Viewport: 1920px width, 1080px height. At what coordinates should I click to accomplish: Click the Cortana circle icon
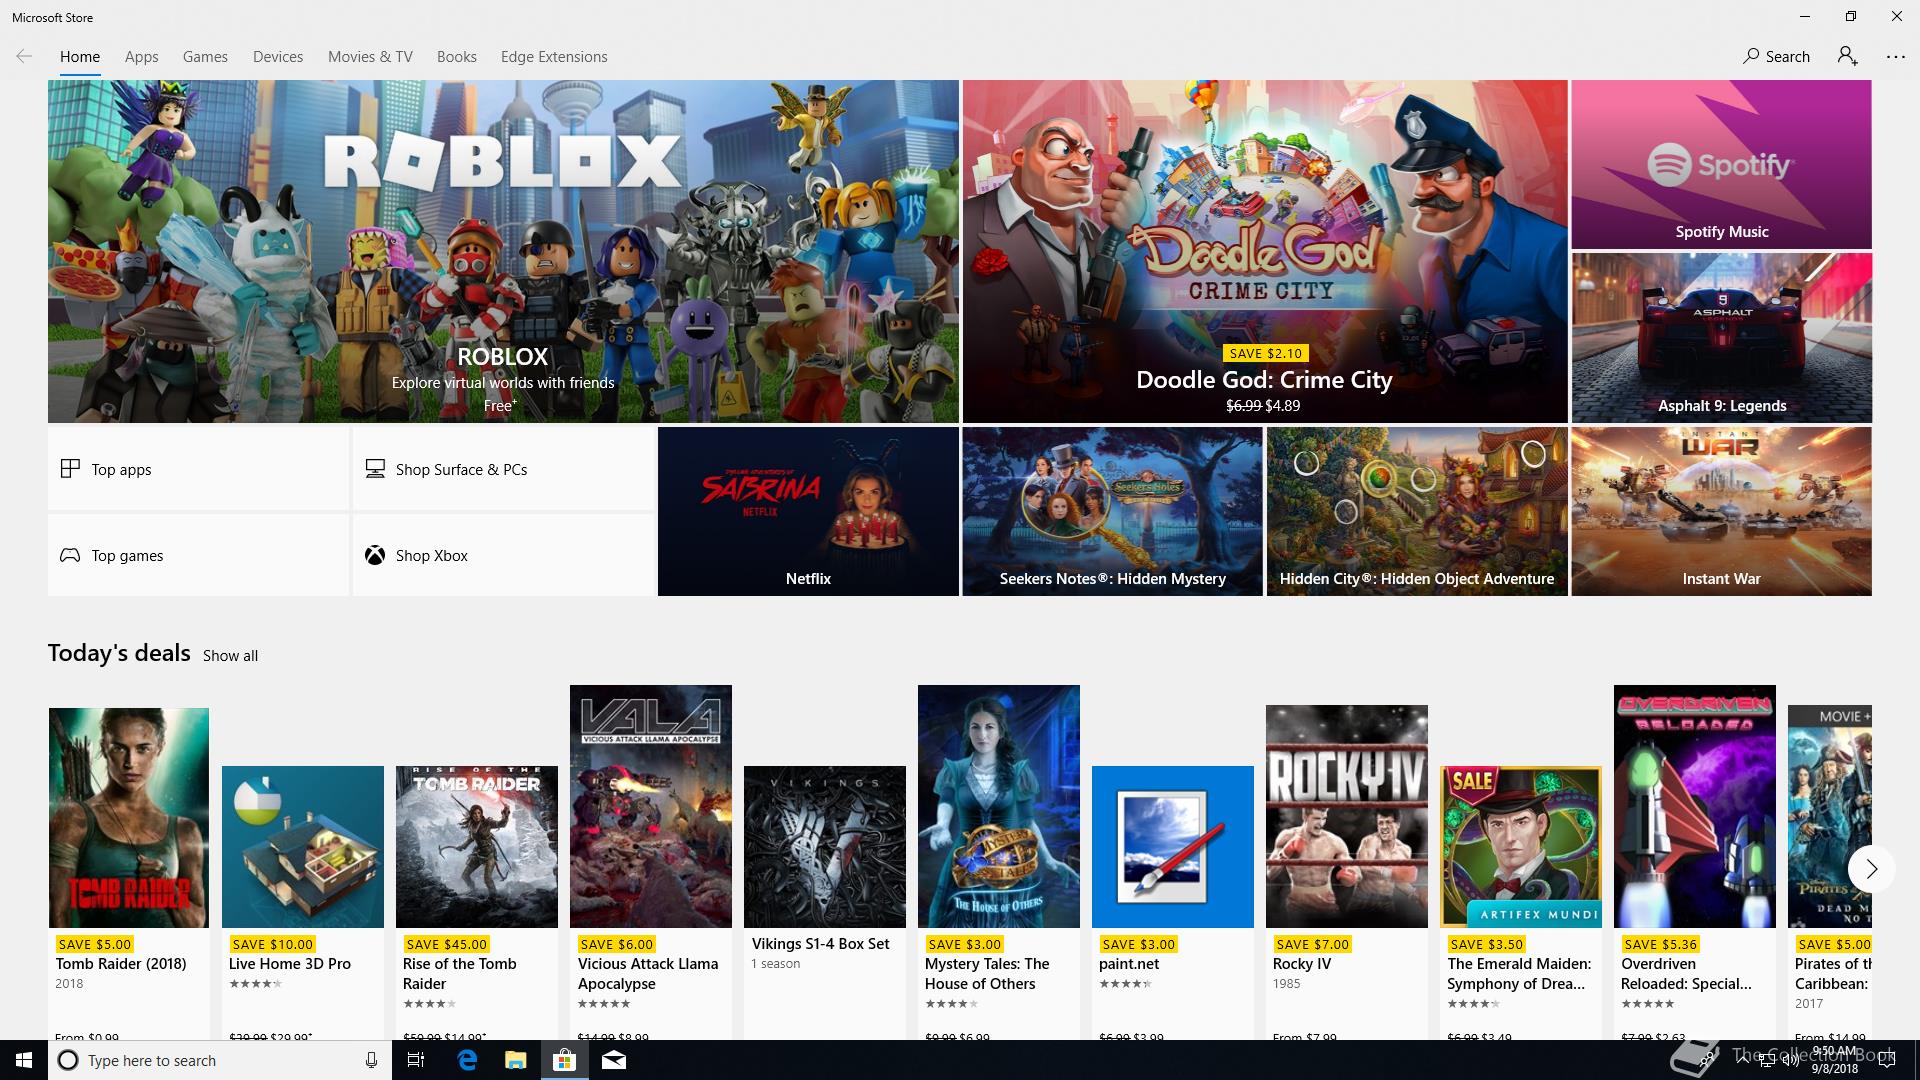pyautogui.click(x=68, y=1060)
